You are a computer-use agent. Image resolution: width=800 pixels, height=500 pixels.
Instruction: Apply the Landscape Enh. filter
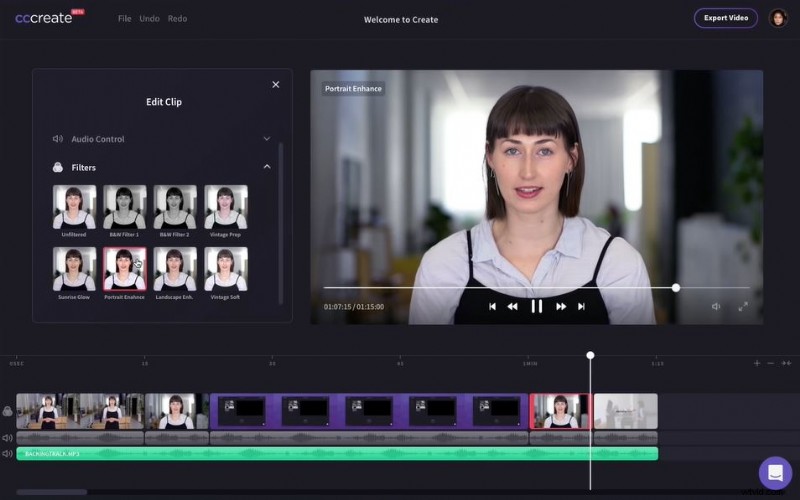click(175, 269)
